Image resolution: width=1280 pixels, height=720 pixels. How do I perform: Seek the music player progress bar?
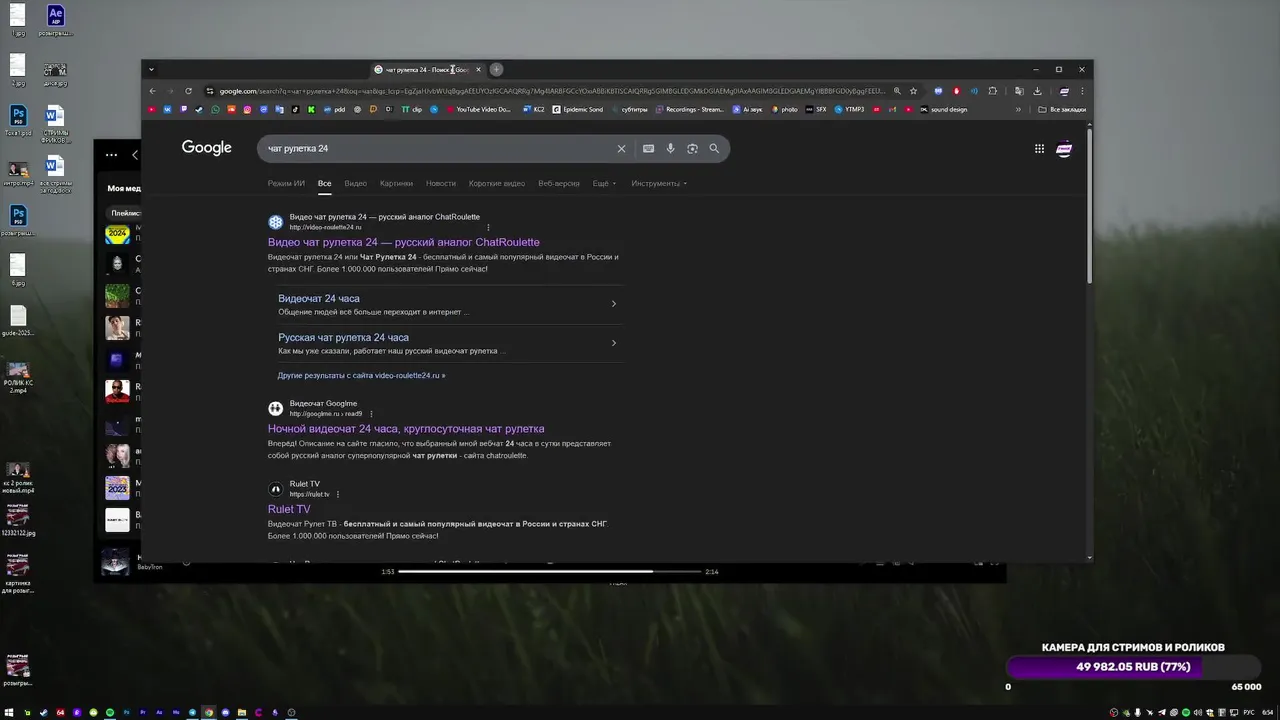pos(549,571)
